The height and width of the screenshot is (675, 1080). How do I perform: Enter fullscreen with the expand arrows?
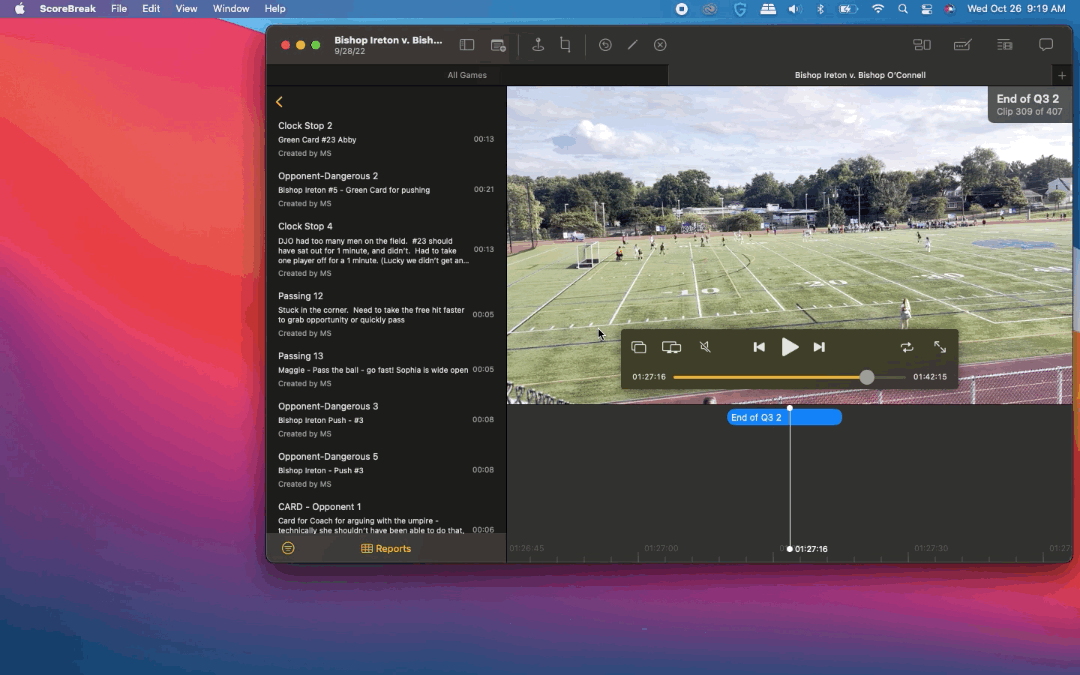click(939, 347)
